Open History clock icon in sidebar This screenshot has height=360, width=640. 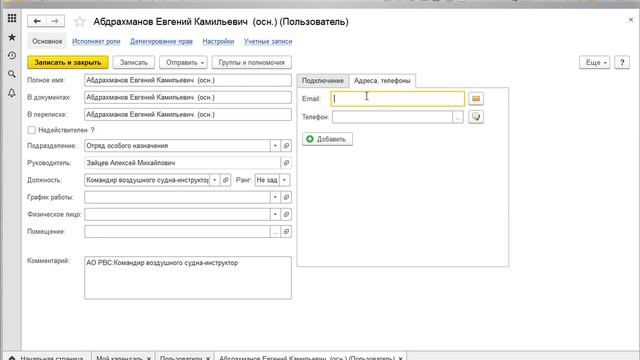[12, 56]
